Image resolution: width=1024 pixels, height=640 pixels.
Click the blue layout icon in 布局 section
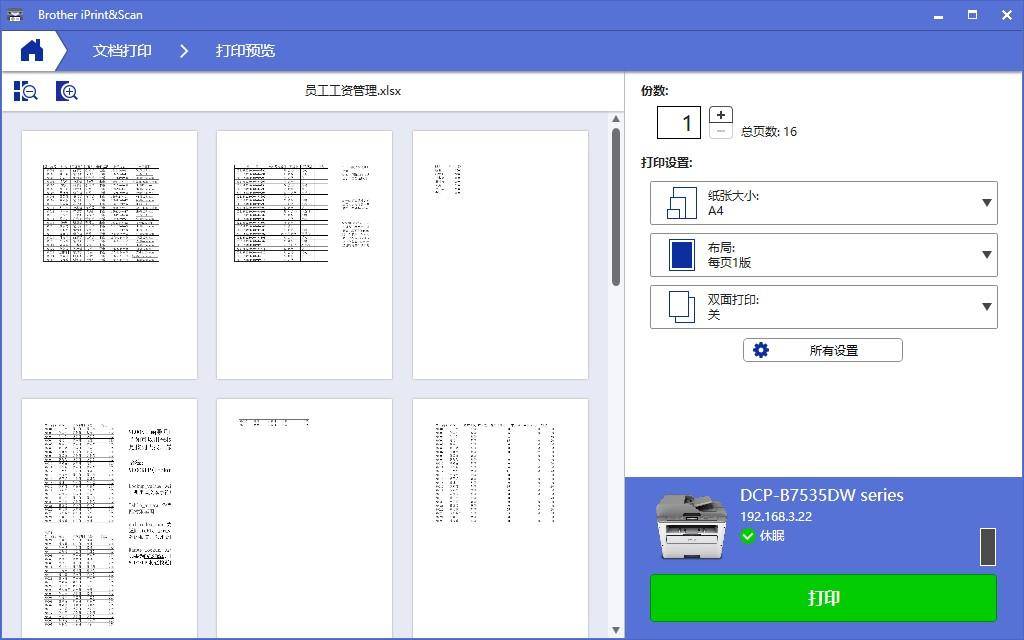(683, 255)
